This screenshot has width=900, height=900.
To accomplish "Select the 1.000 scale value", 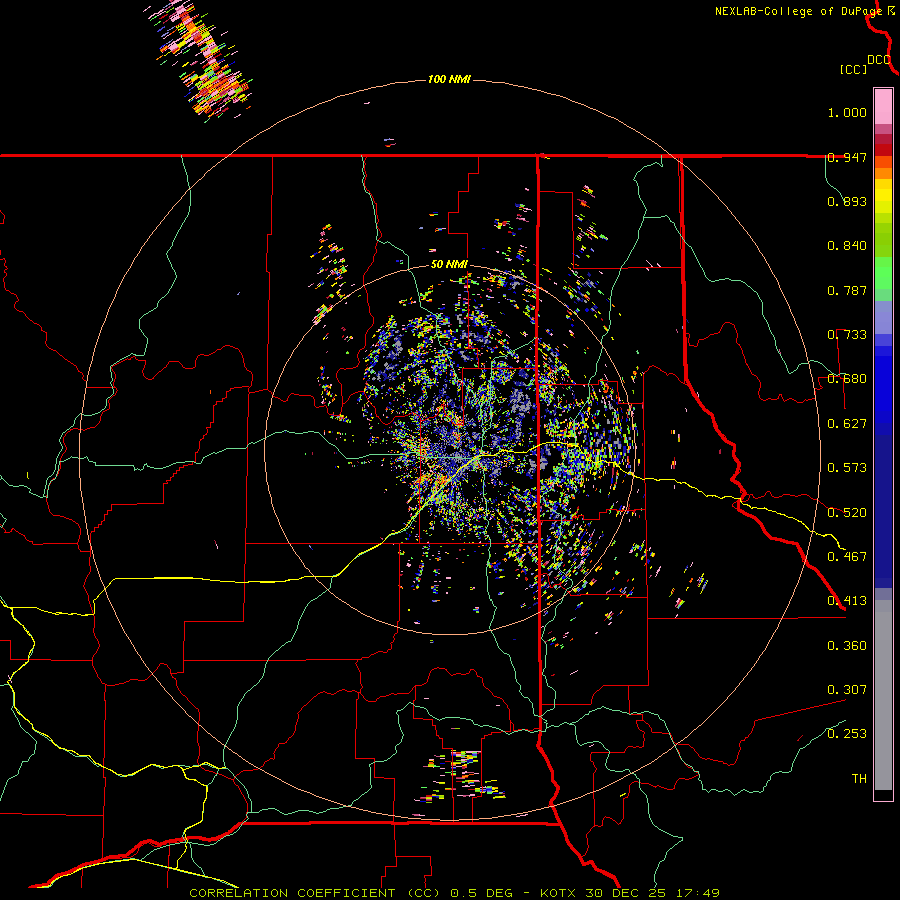I will [x=847, y=112].
